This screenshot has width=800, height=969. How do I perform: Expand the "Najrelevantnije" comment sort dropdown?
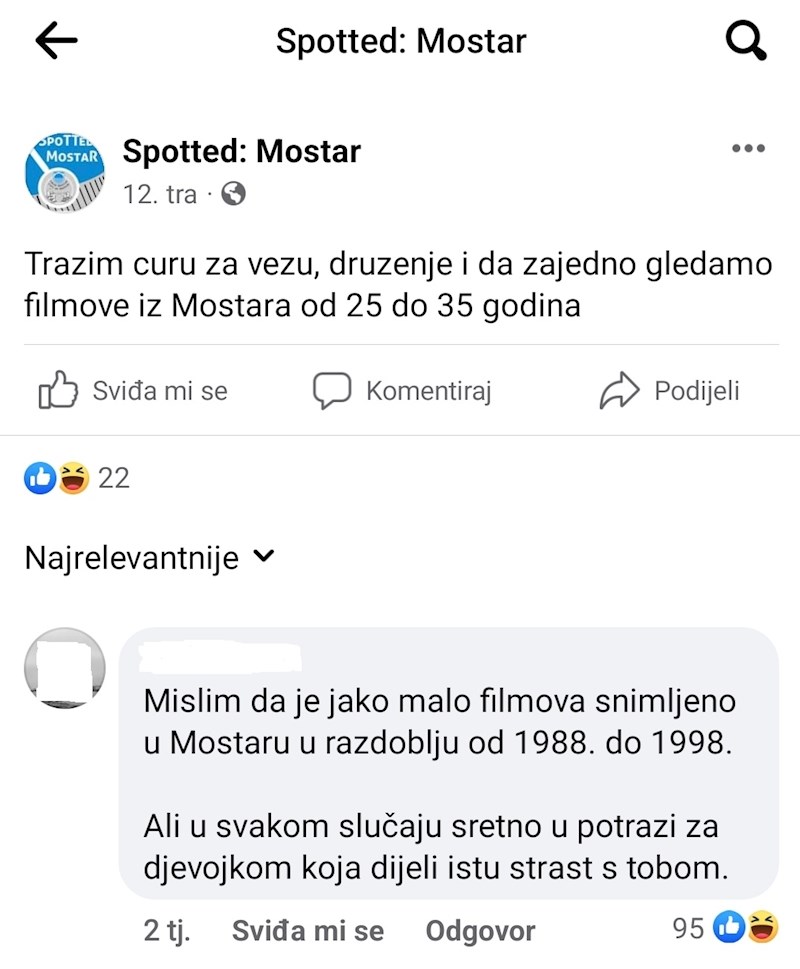click(x=131, y=557)
